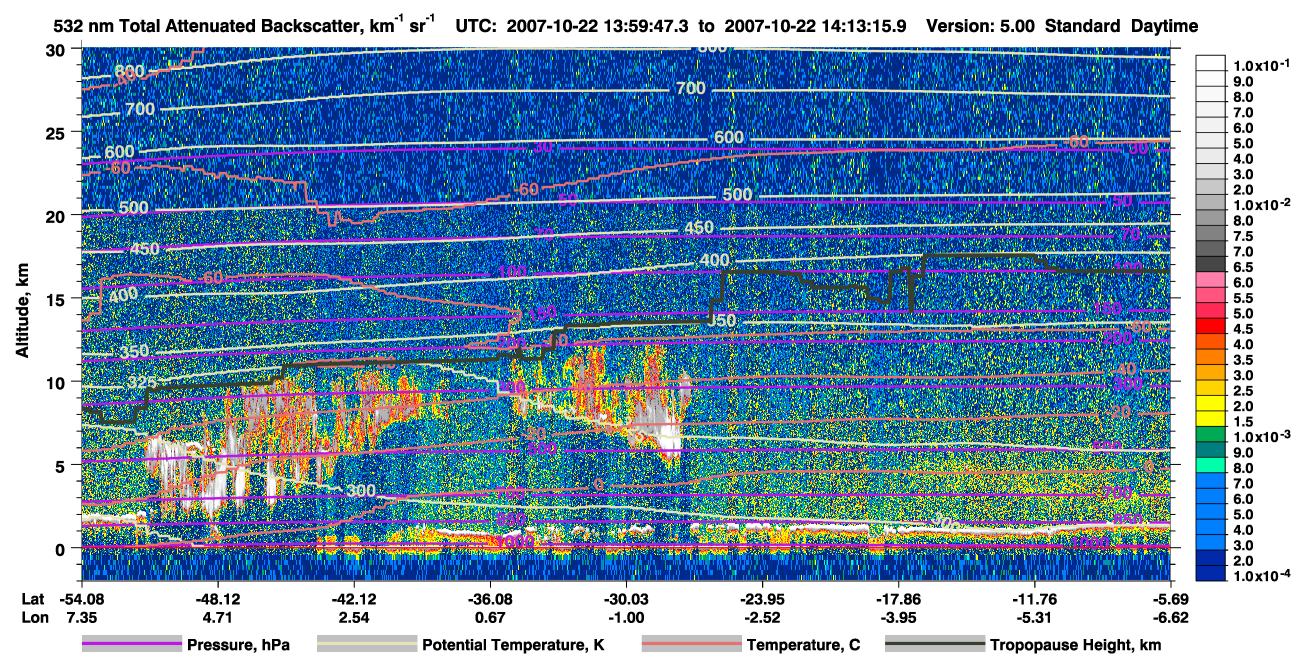Click the 'Pressure, hPa' legend label
Viewport: 1300px width, 667px height.
239,645
